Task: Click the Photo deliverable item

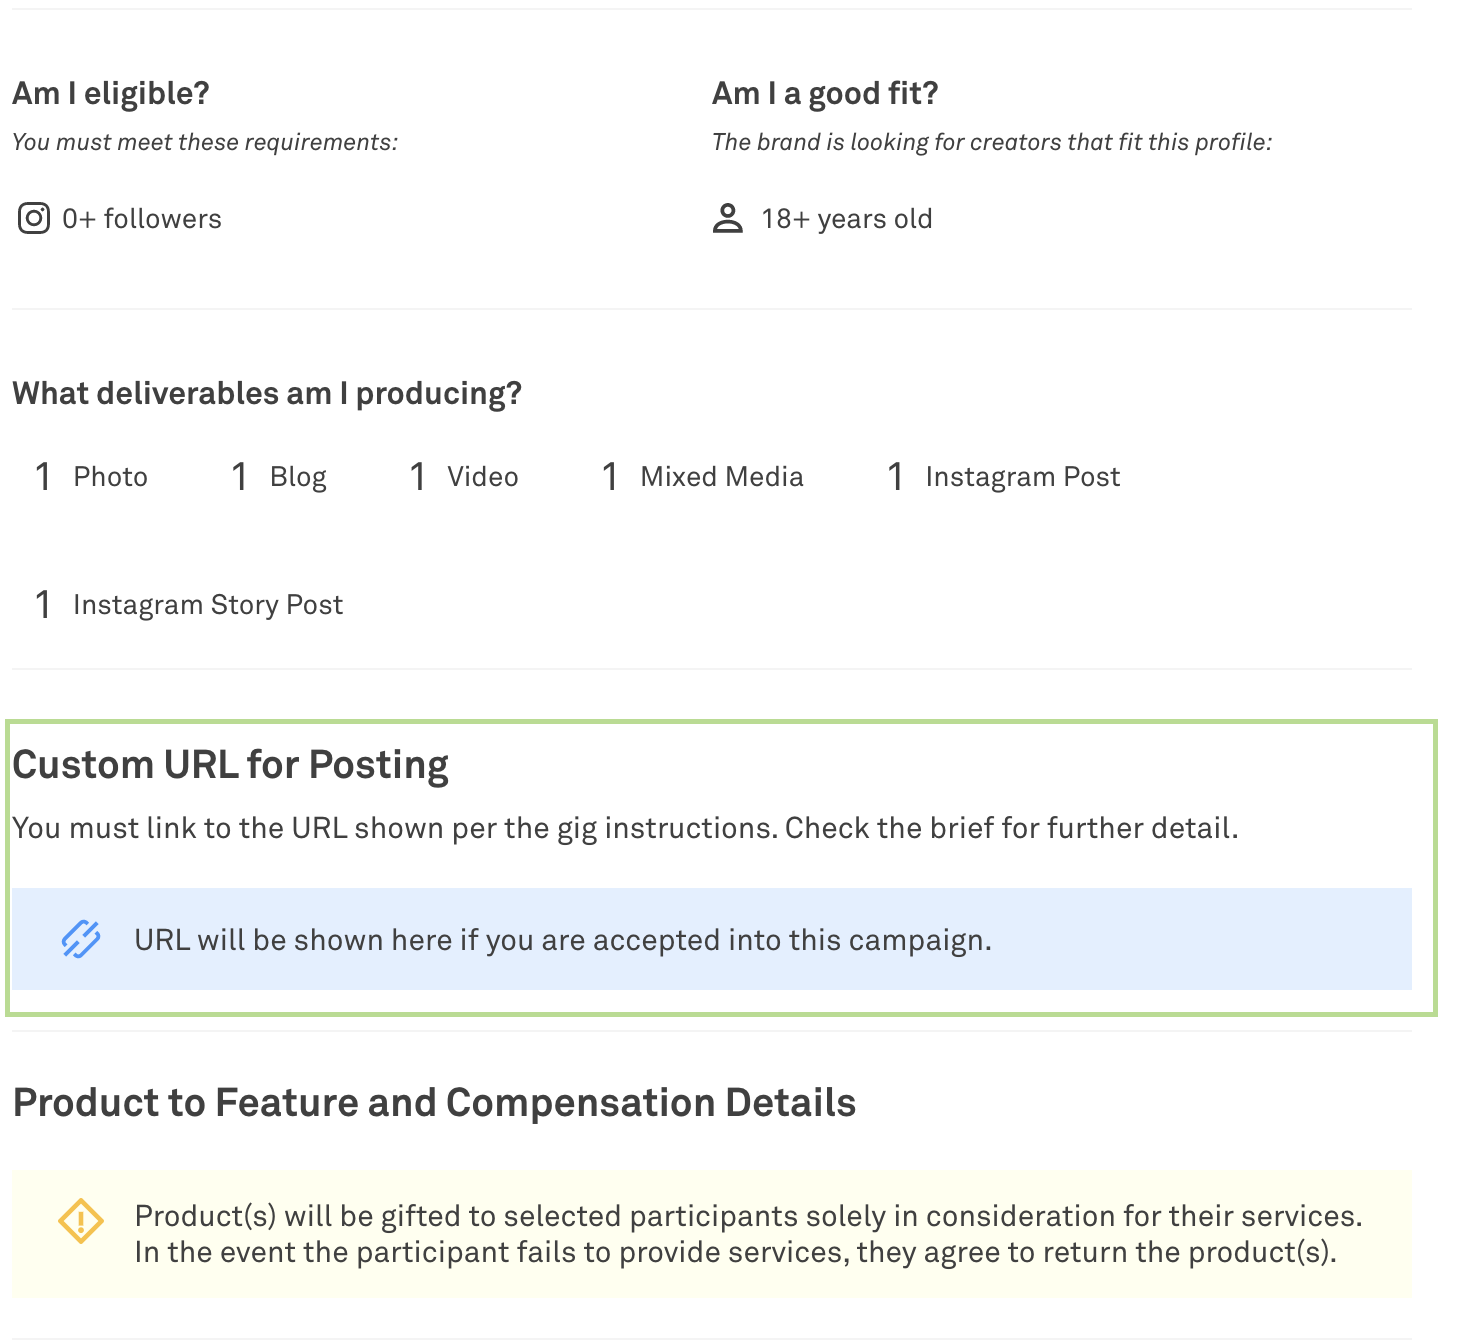Action: (x=110, y=476)
